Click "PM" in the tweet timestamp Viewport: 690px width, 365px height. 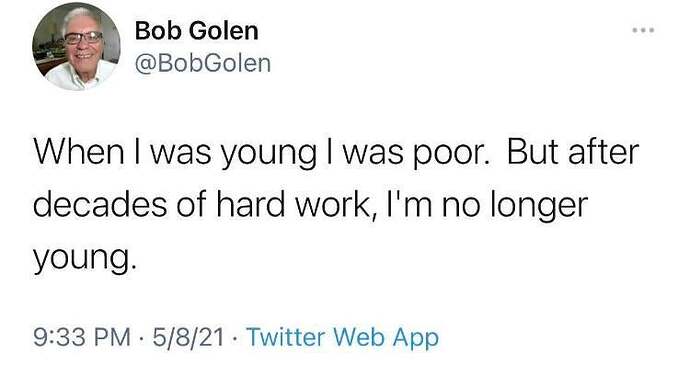point(113,337)
